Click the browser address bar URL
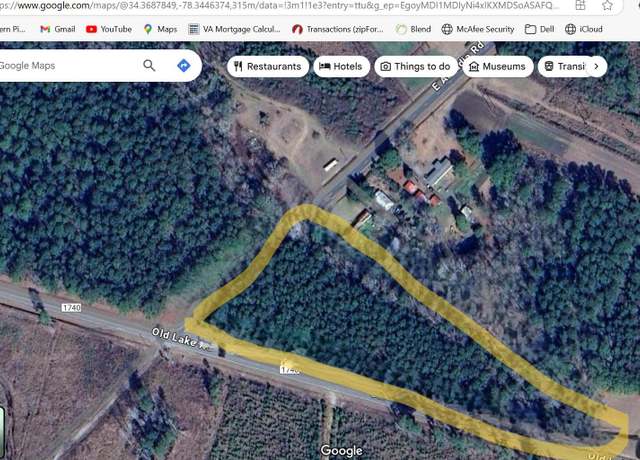Viewport: 640px width, 460px height. [x=280, y=5]
